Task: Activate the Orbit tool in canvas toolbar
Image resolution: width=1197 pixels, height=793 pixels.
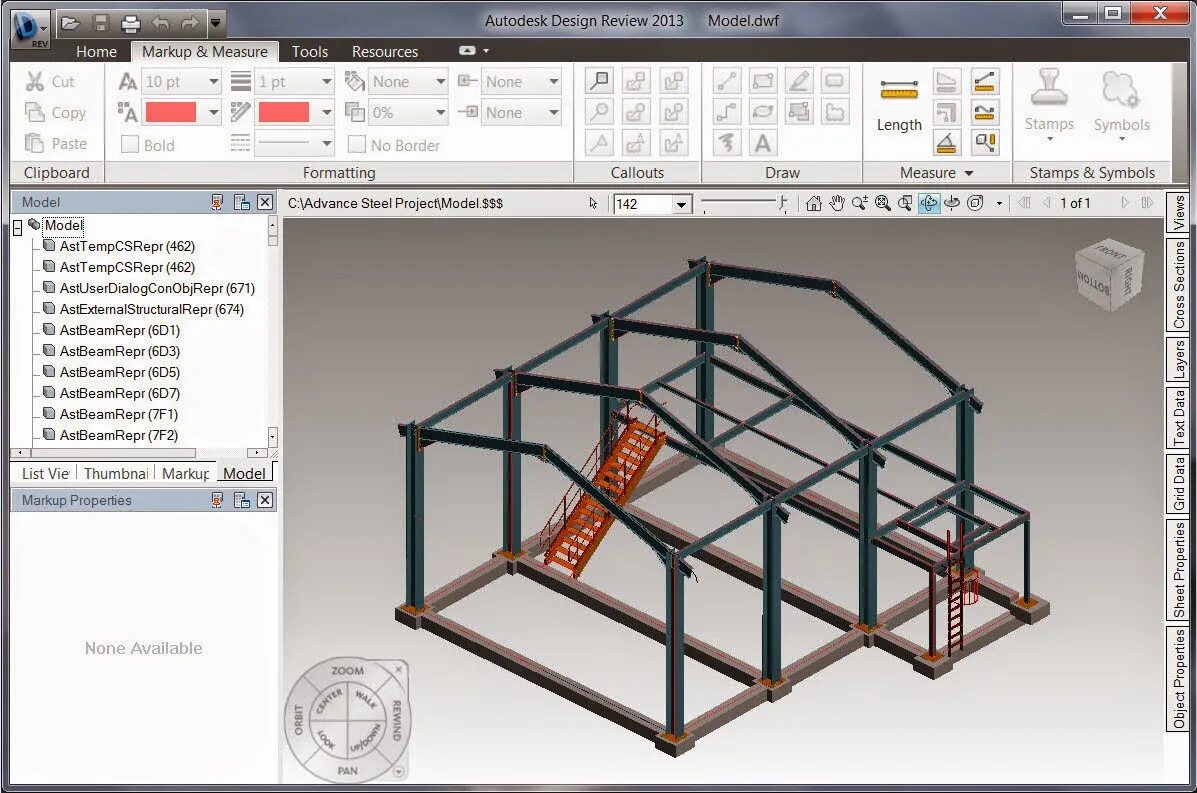Action: coord(928,203)
